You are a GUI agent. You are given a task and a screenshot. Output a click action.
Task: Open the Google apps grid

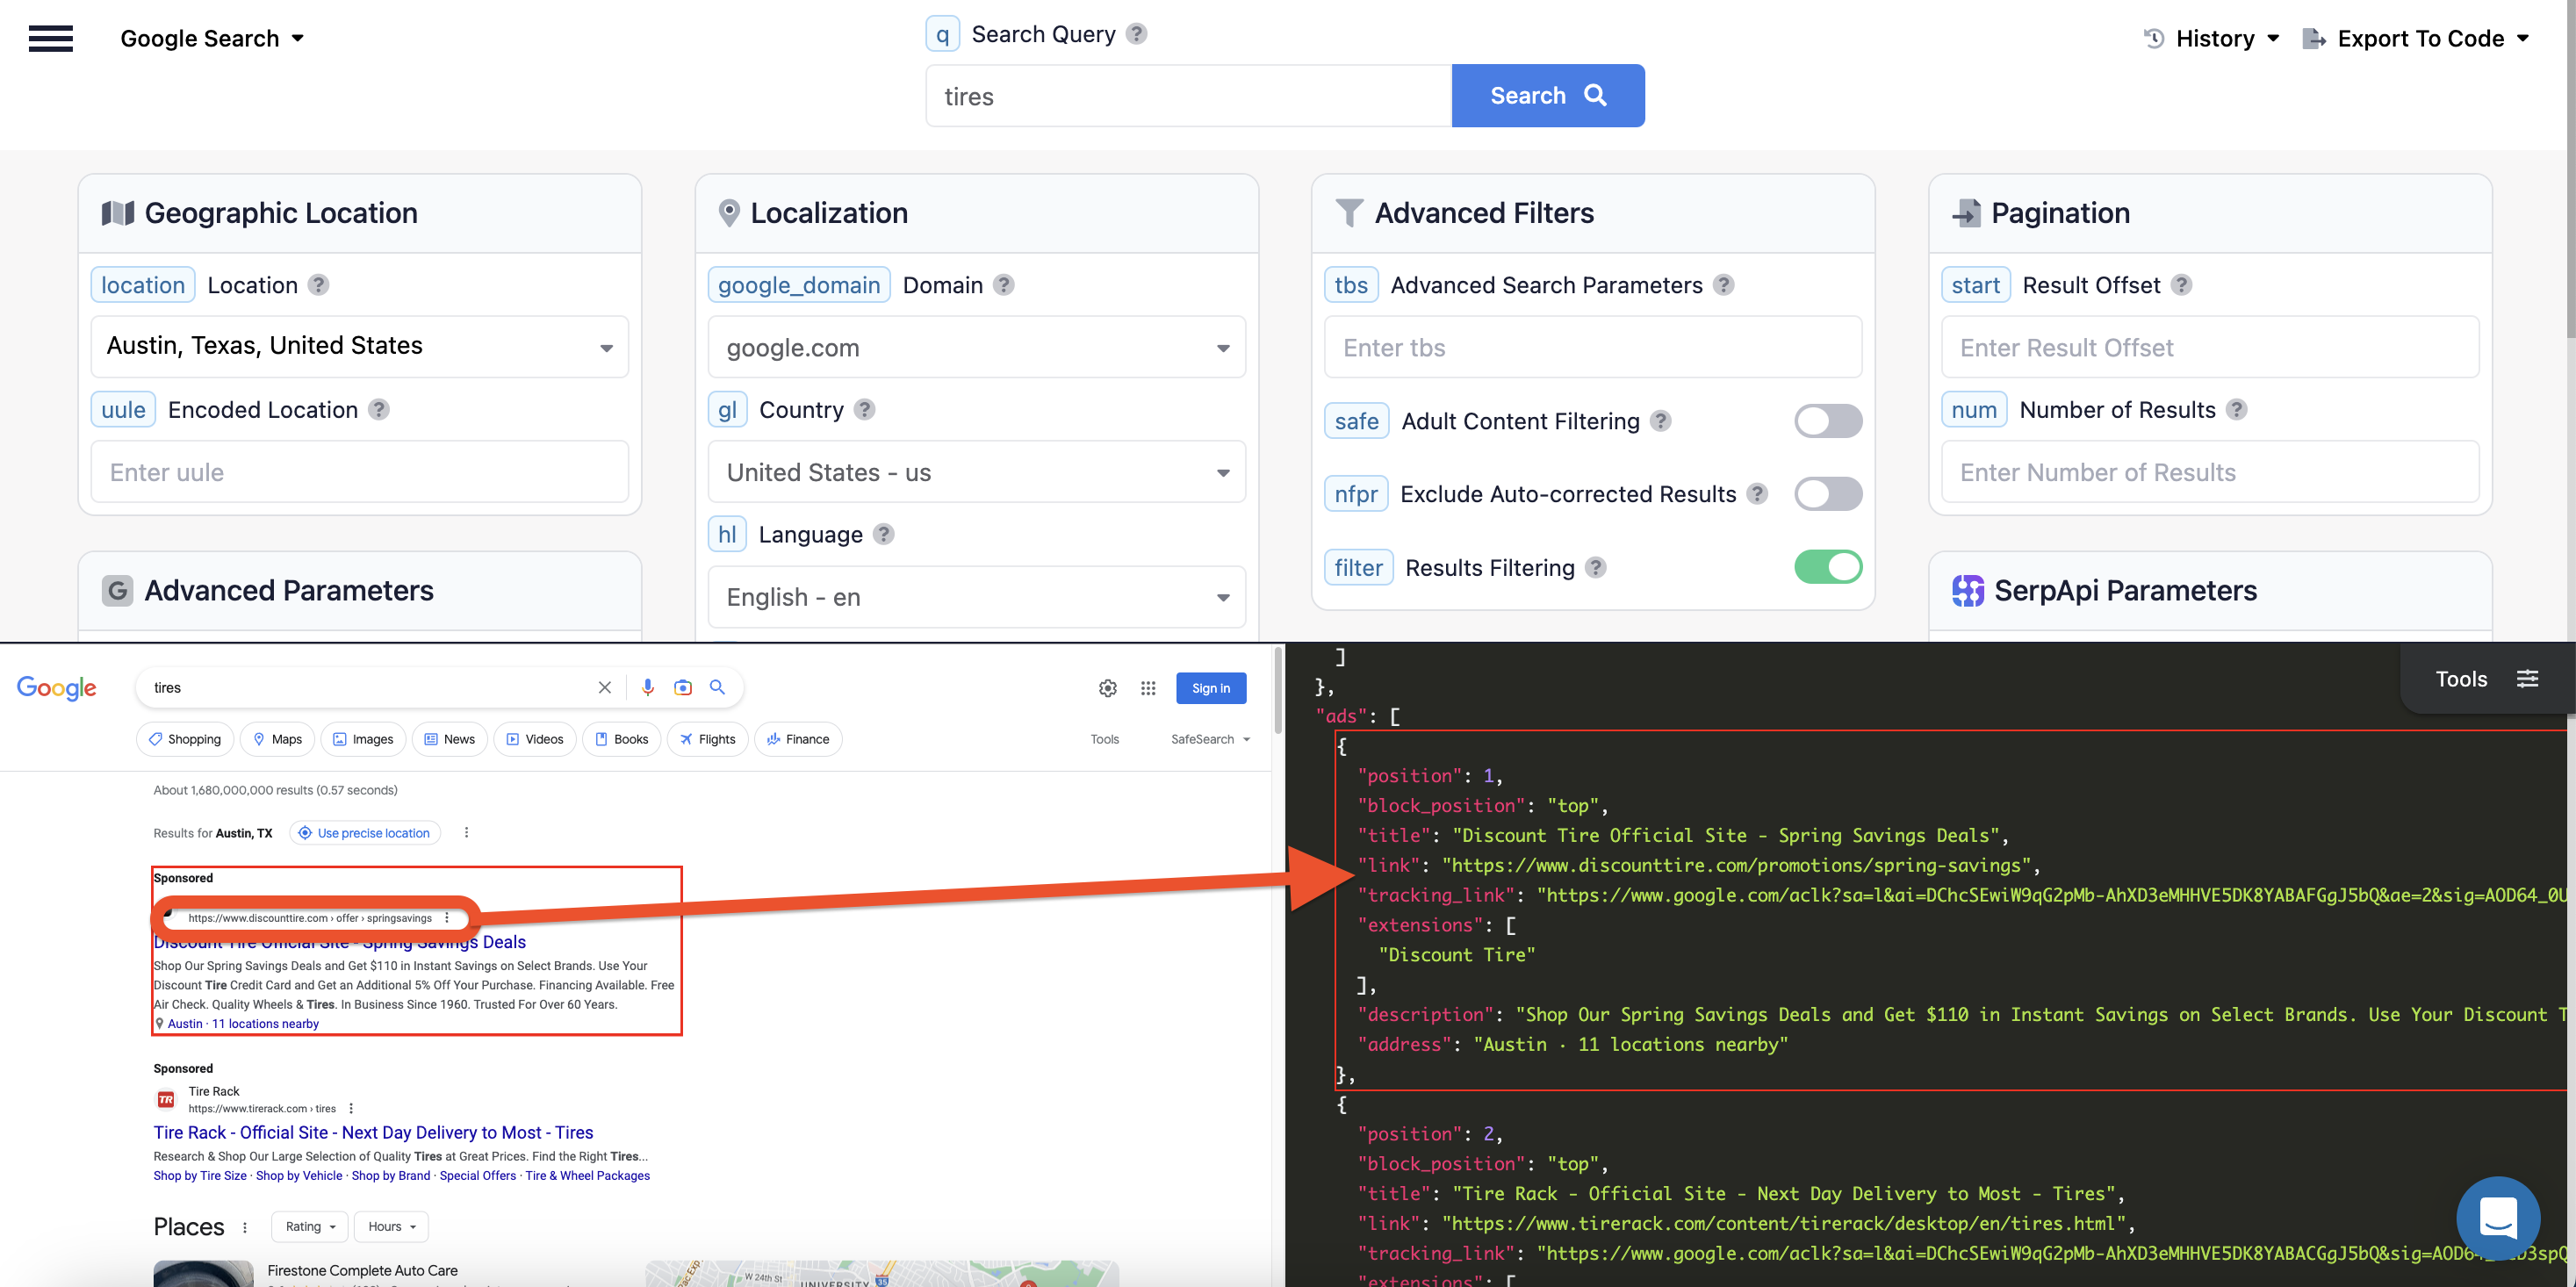click(1148, 688)
